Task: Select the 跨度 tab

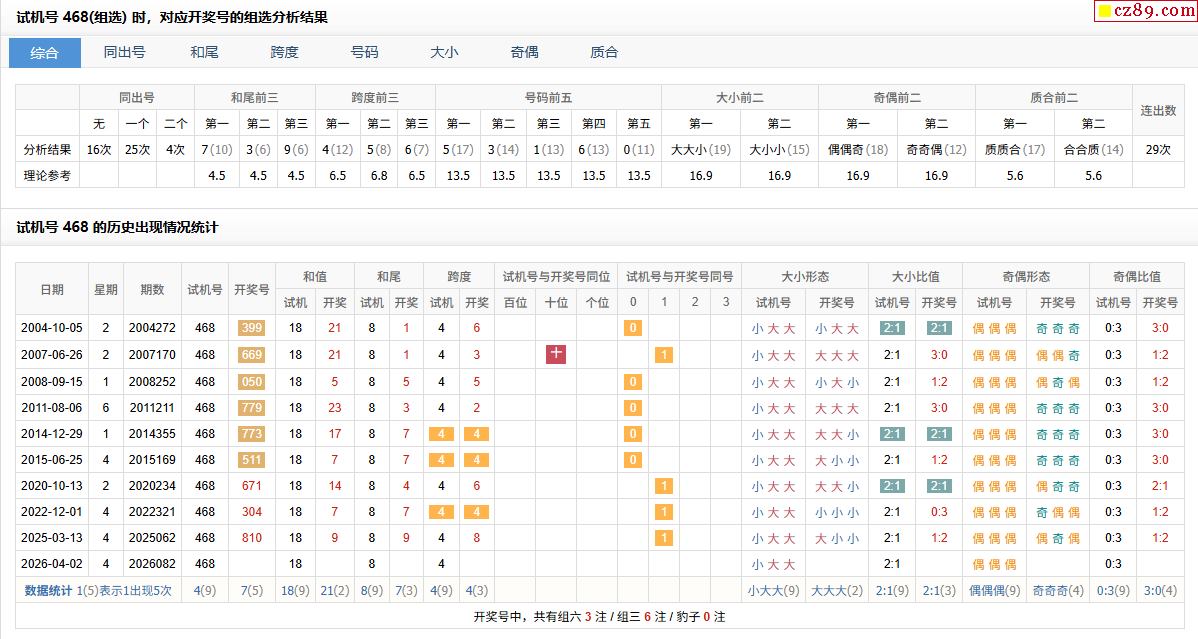Action: pos(284,52)
